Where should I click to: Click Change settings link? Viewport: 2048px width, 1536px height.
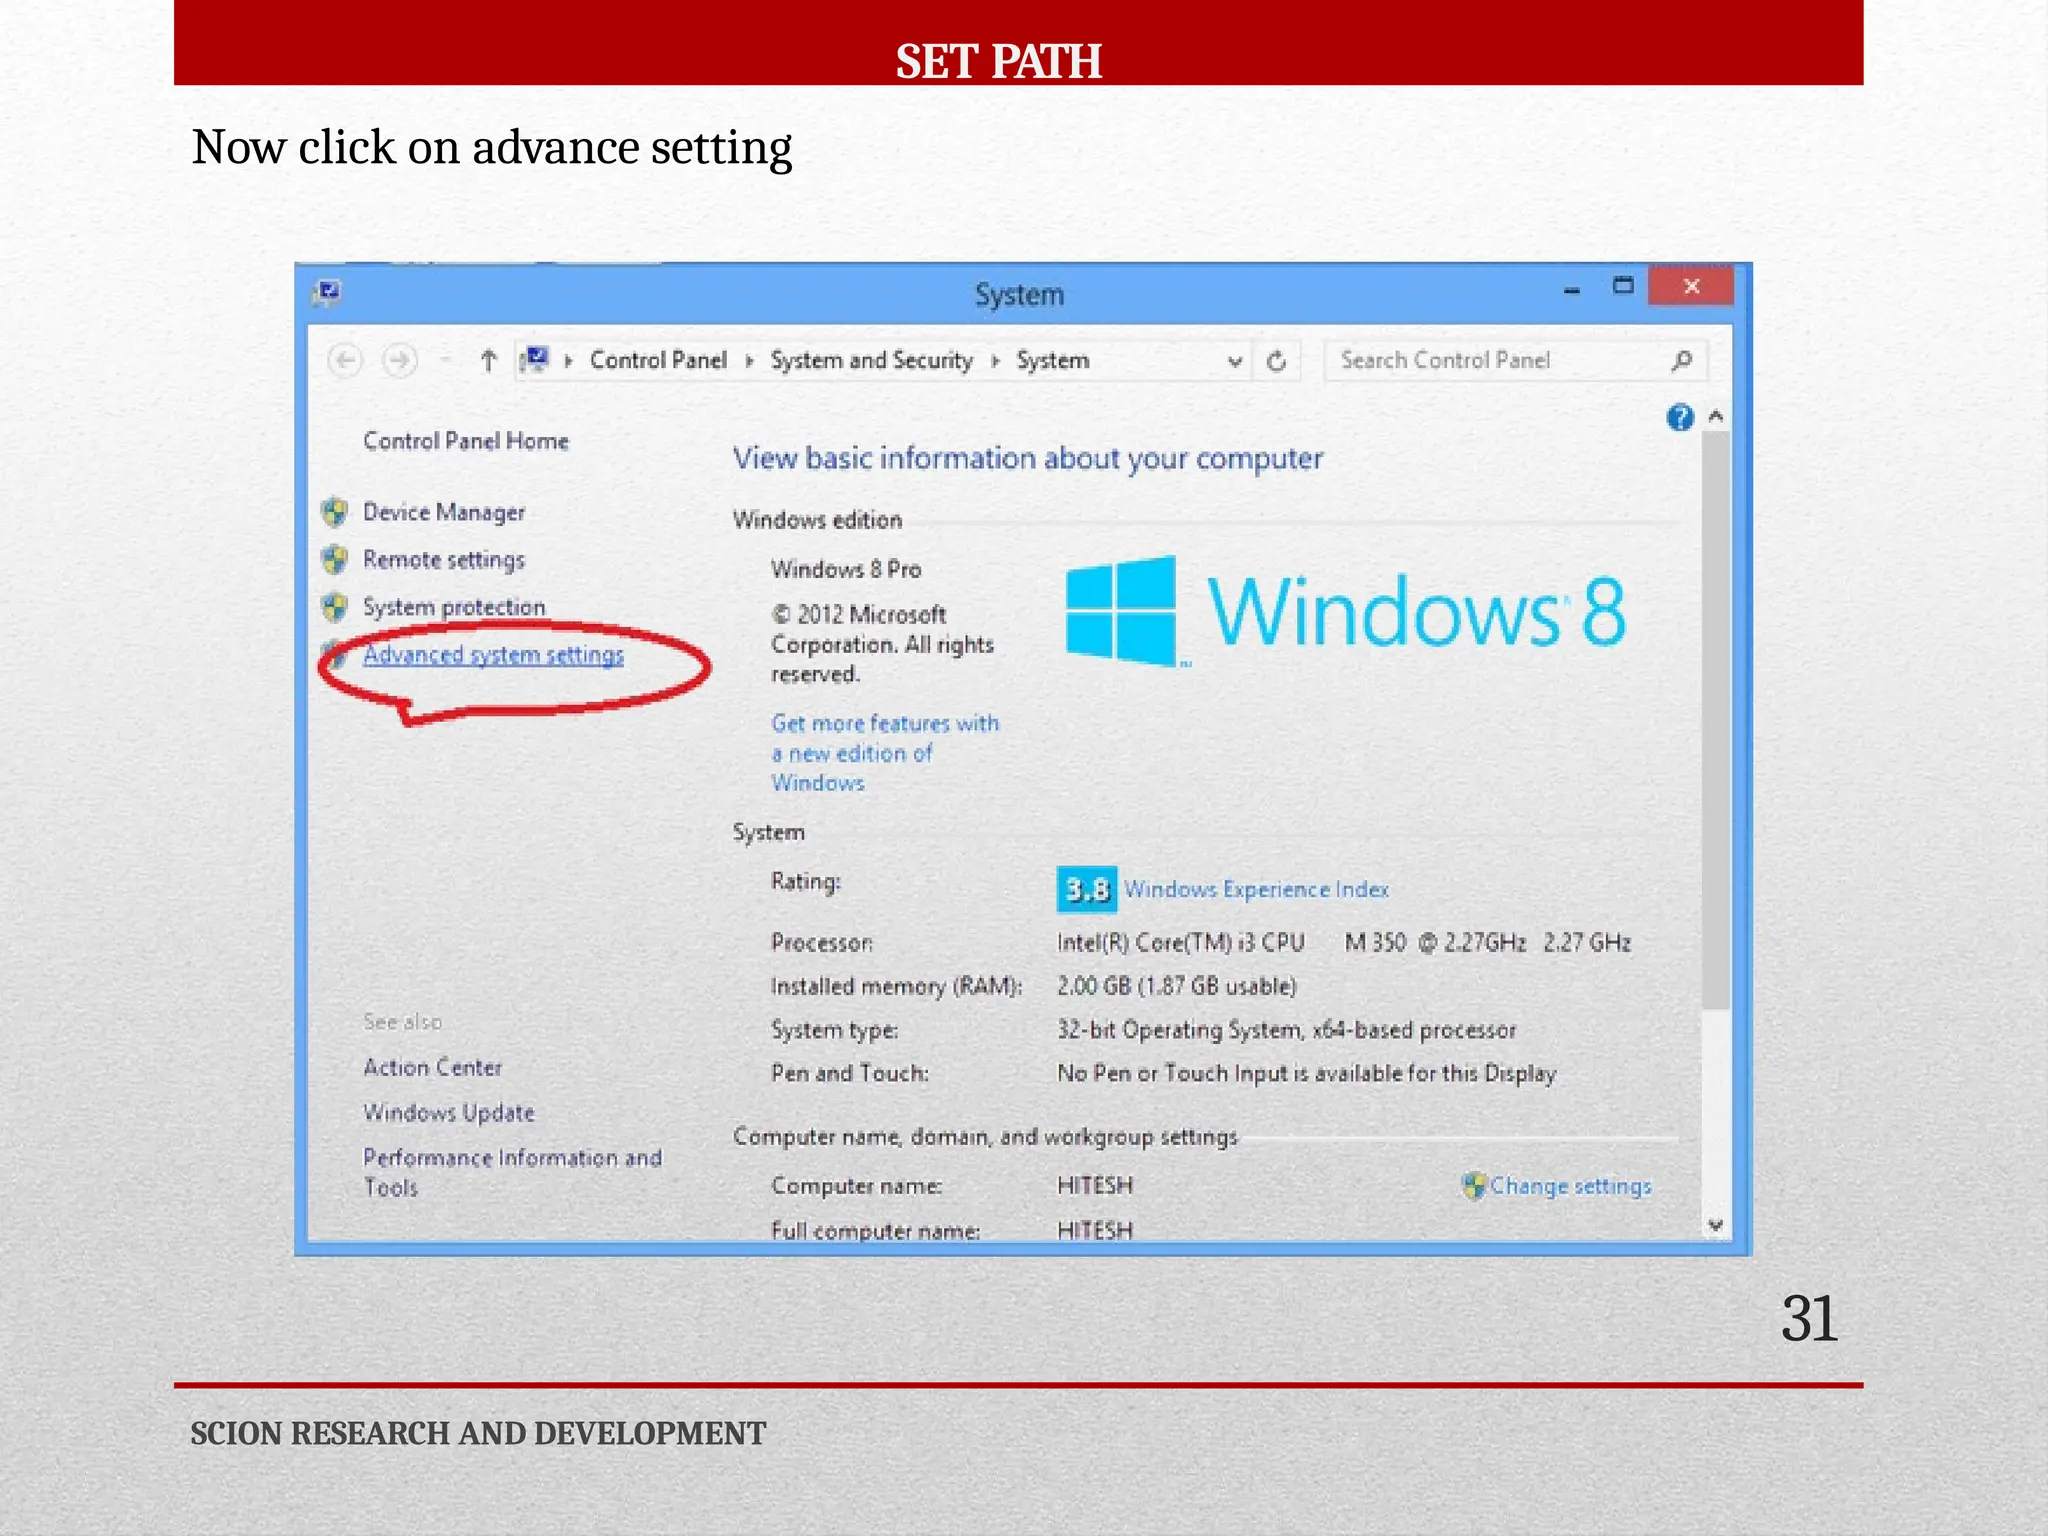point(1570,1186)
